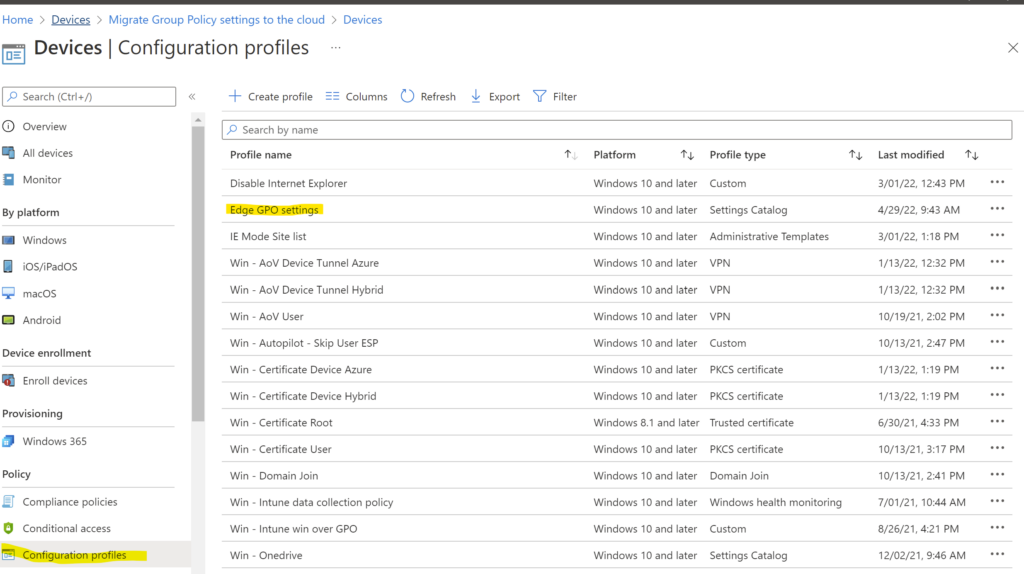The image size is (1024, 574).
Task: Click '4/29/22, 9:43 AM' date cell
Action: tap(919, 210)
